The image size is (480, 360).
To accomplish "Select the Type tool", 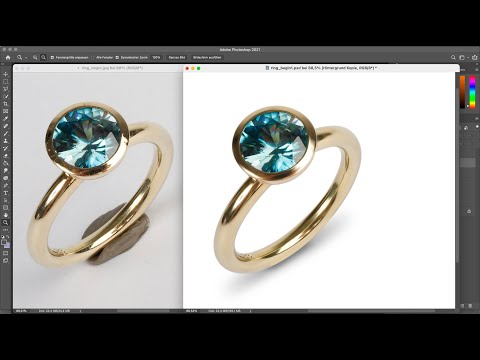I will pyautogui.click(x=6, y=193).
